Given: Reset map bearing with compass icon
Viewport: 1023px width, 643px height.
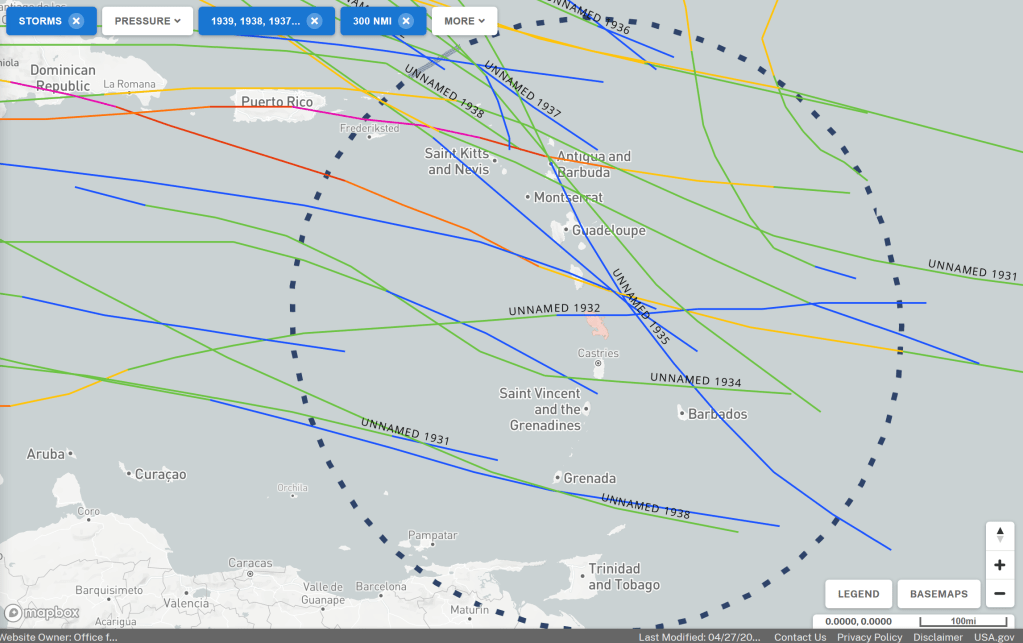Looking at the screenshot, I should pyautogui.click(x=999, y=536).
